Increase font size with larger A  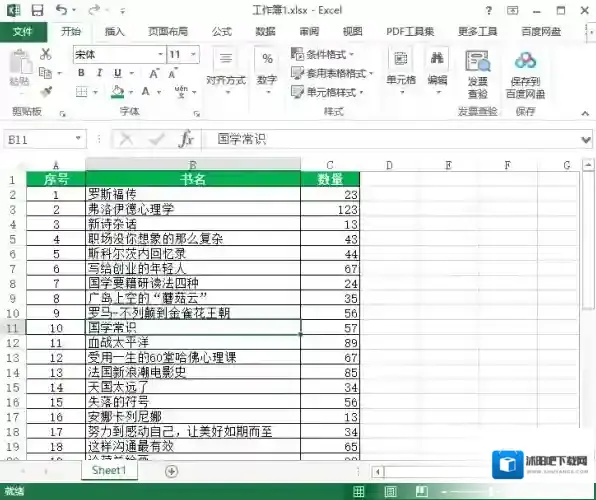point(154,73)
